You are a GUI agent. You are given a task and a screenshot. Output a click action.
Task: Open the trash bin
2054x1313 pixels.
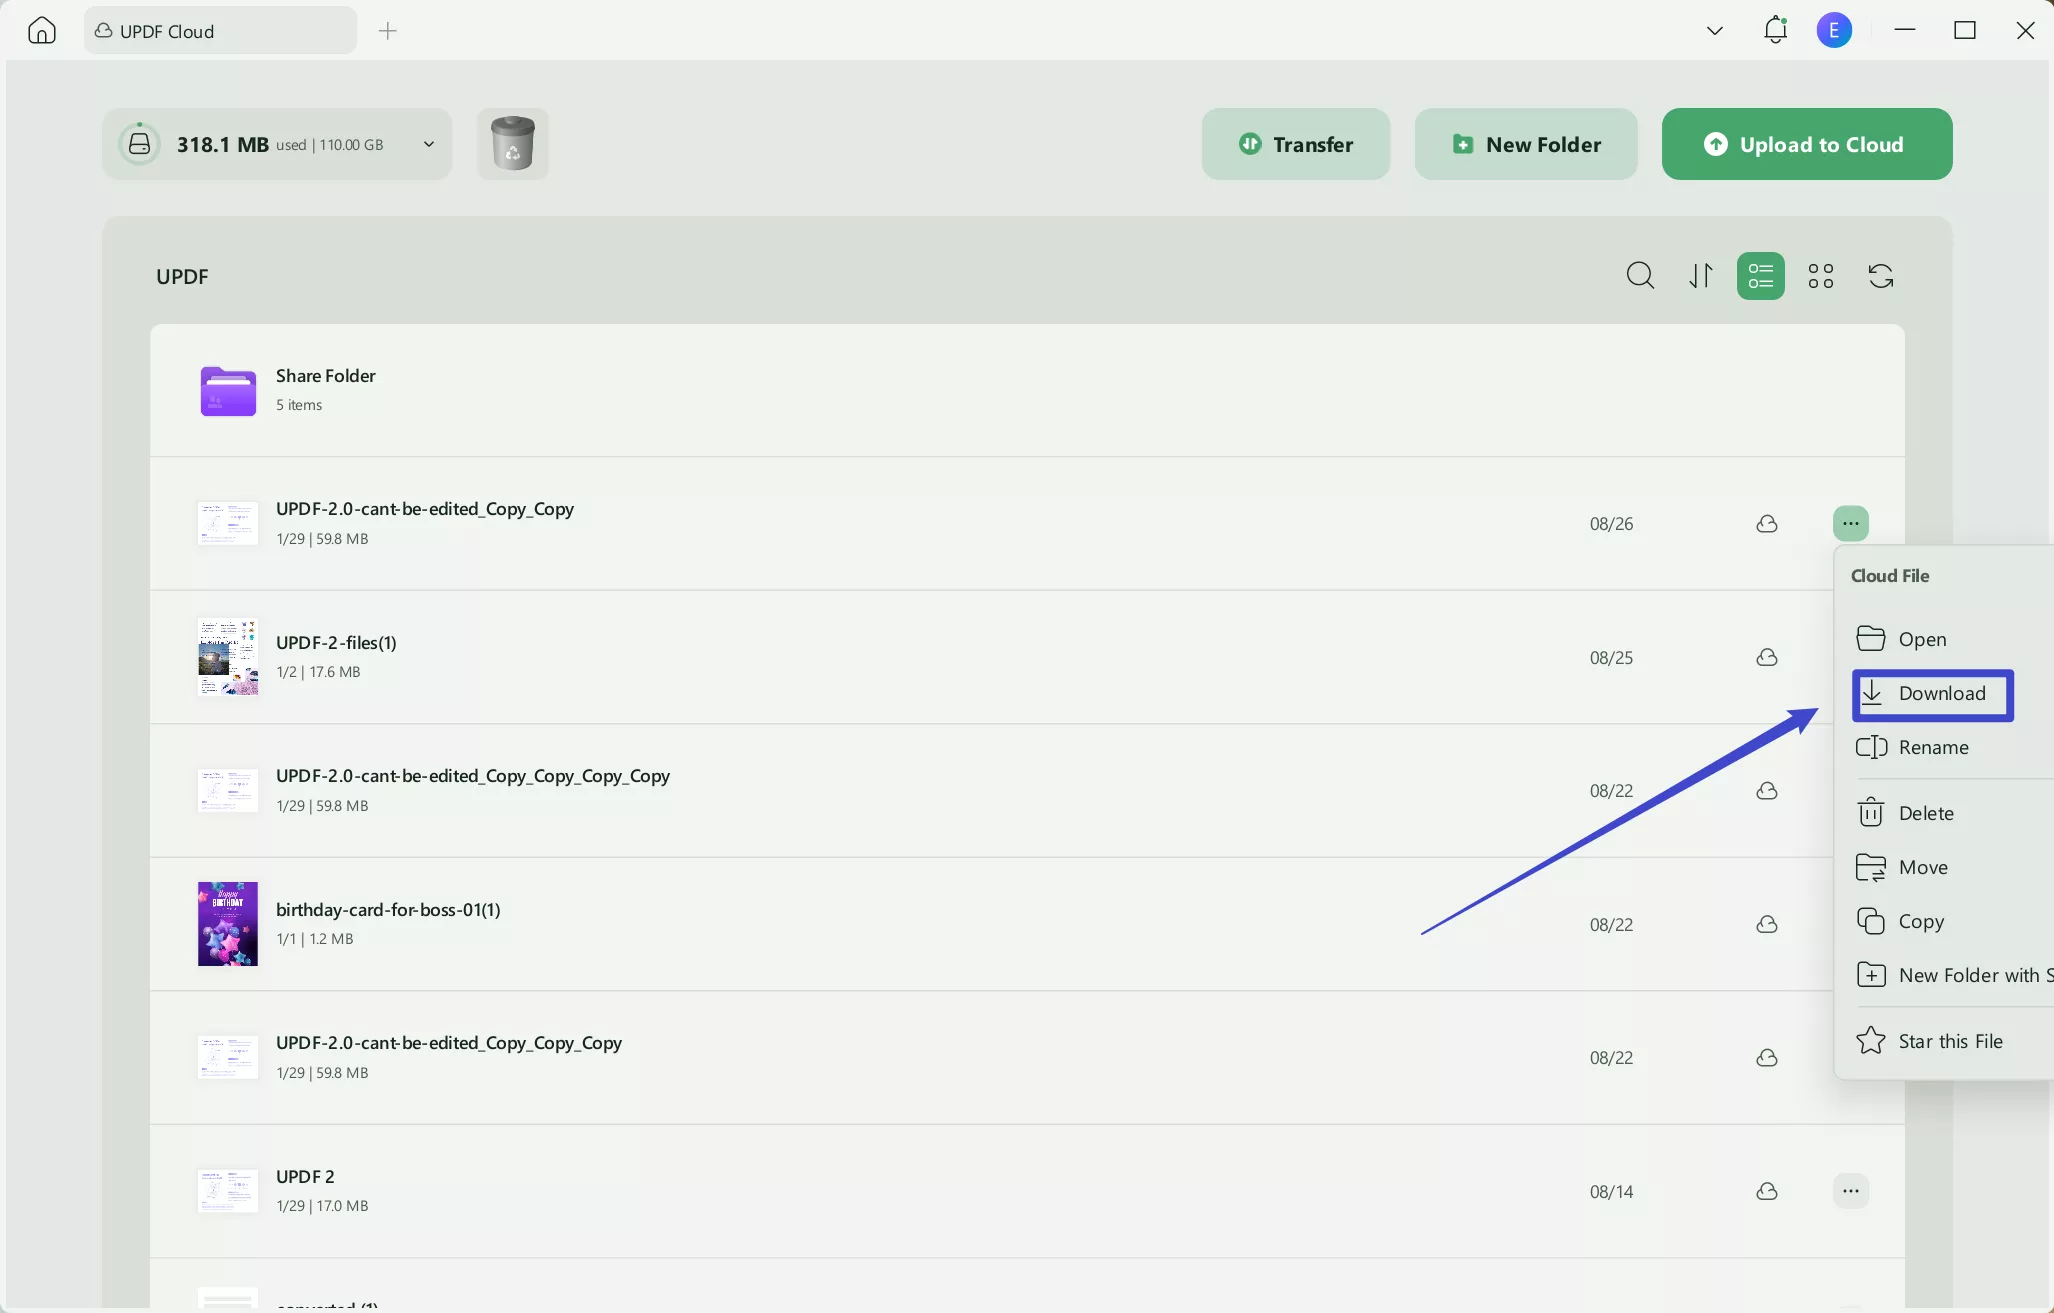513,143
